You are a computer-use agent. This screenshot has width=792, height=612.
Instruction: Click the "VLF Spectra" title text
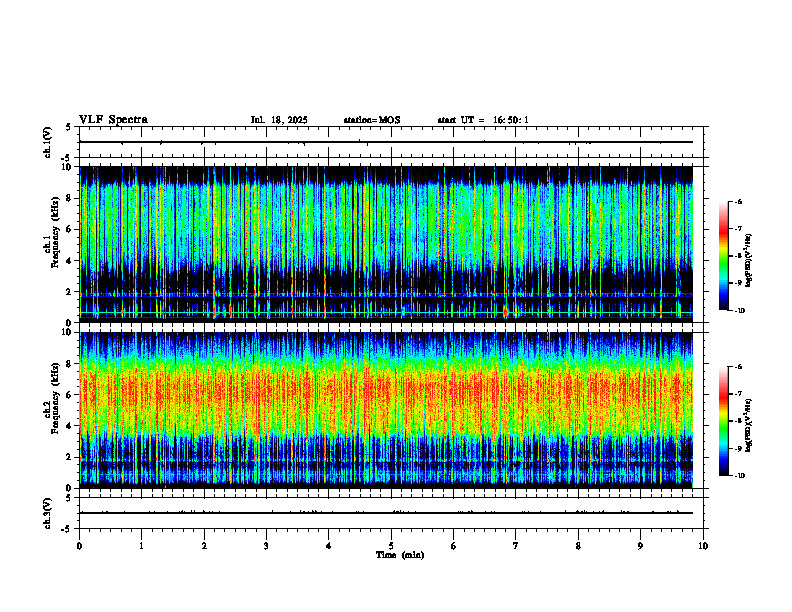click(113, 120)
